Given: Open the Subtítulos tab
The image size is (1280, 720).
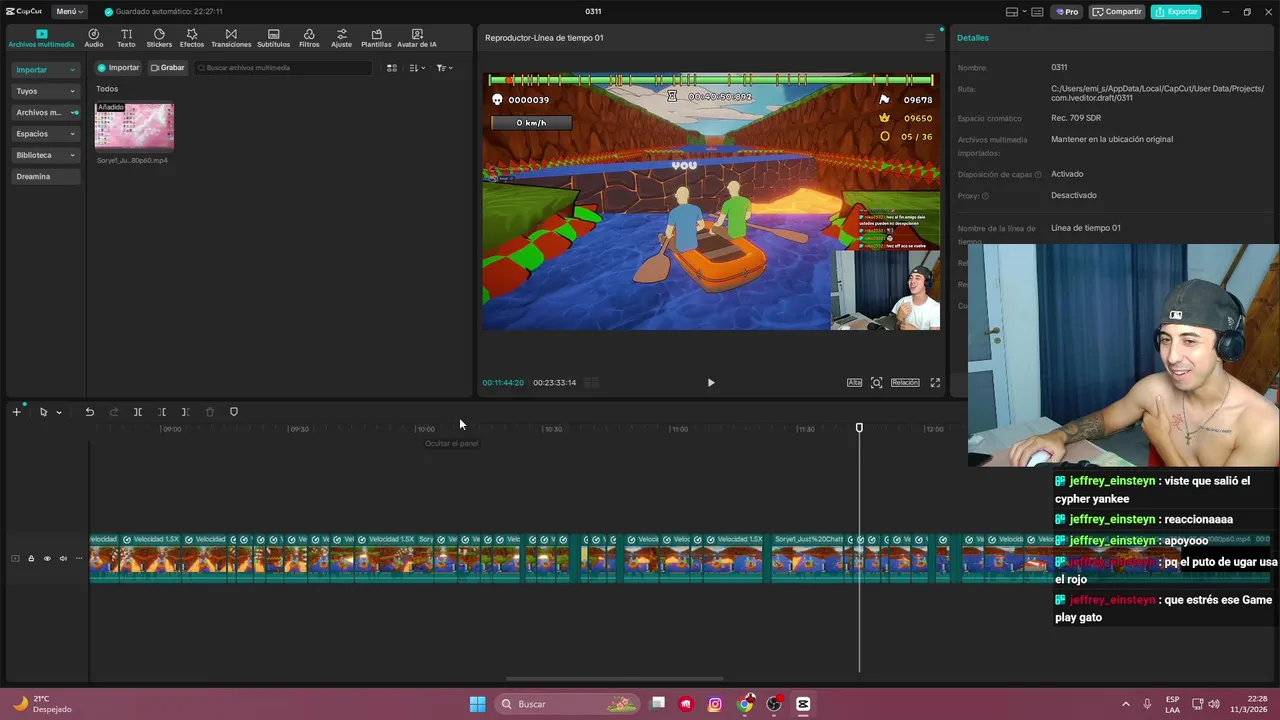Looking at the screenshot, I should point(273,38).
